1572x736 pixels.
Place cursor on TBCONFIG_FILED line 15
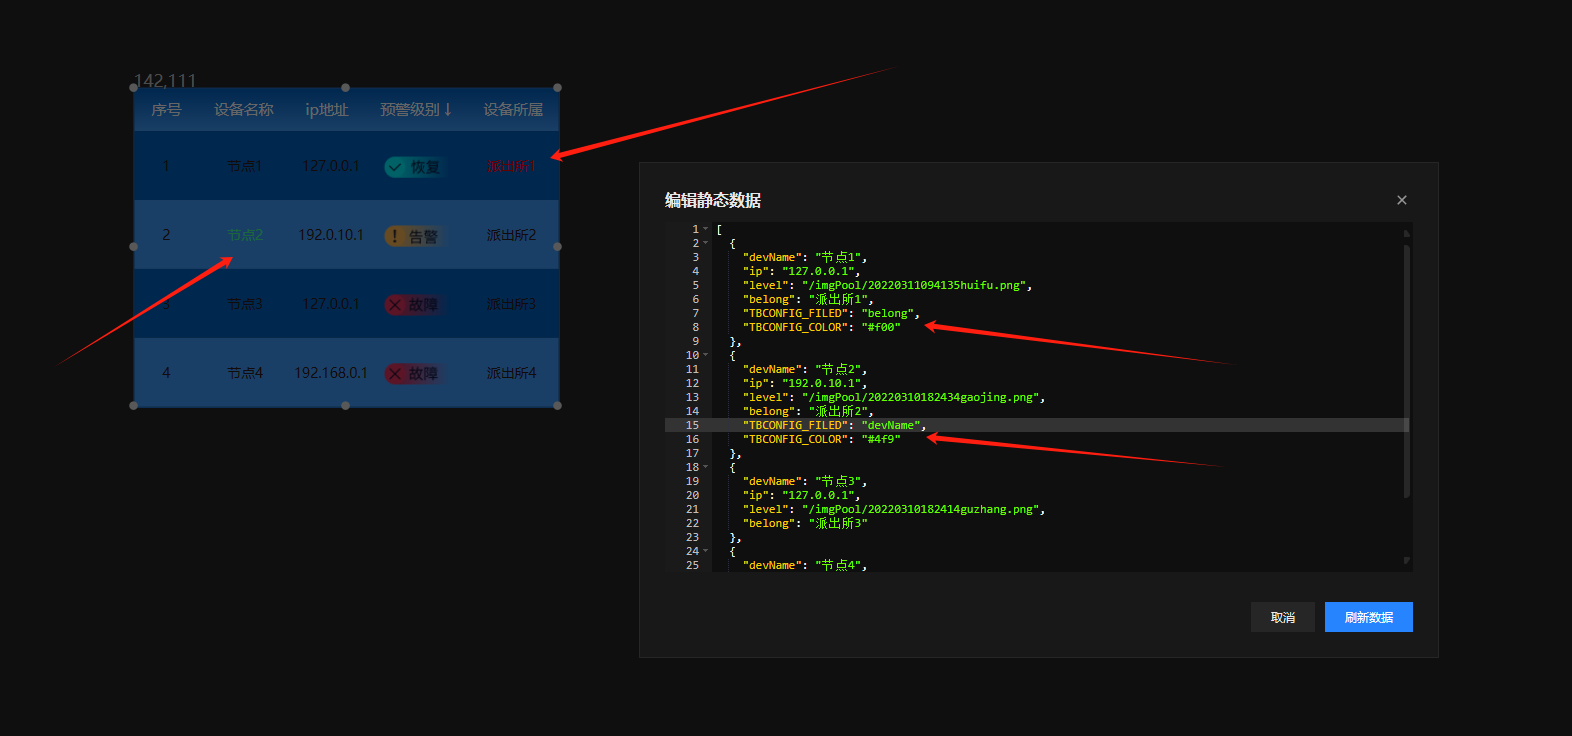point(796,425)
